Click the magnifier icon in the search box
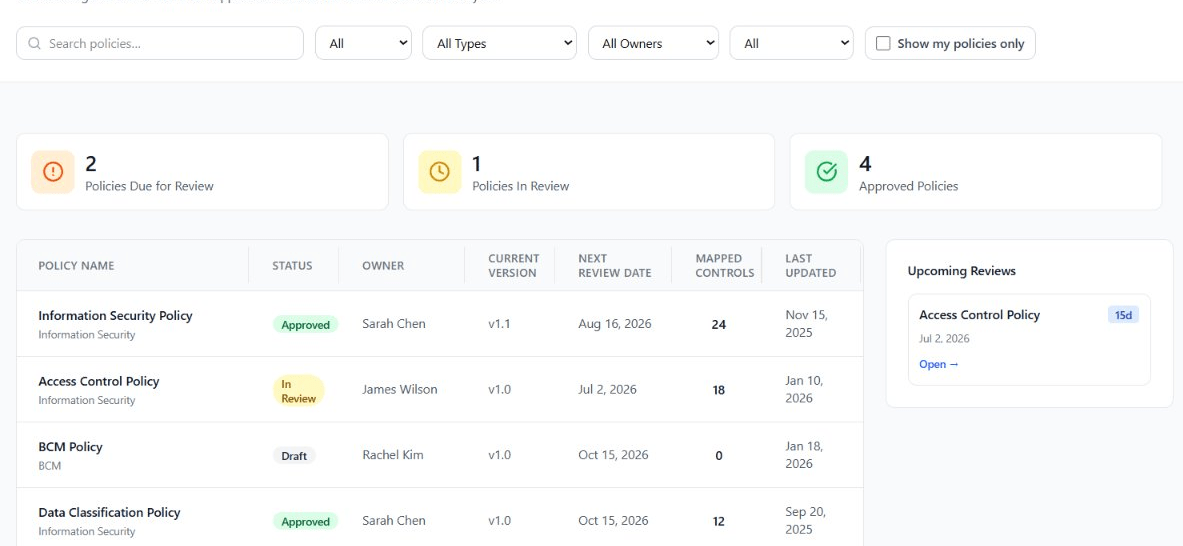Image resolution: width=1183 pixels, height=546 pixels. coord(34,44)
